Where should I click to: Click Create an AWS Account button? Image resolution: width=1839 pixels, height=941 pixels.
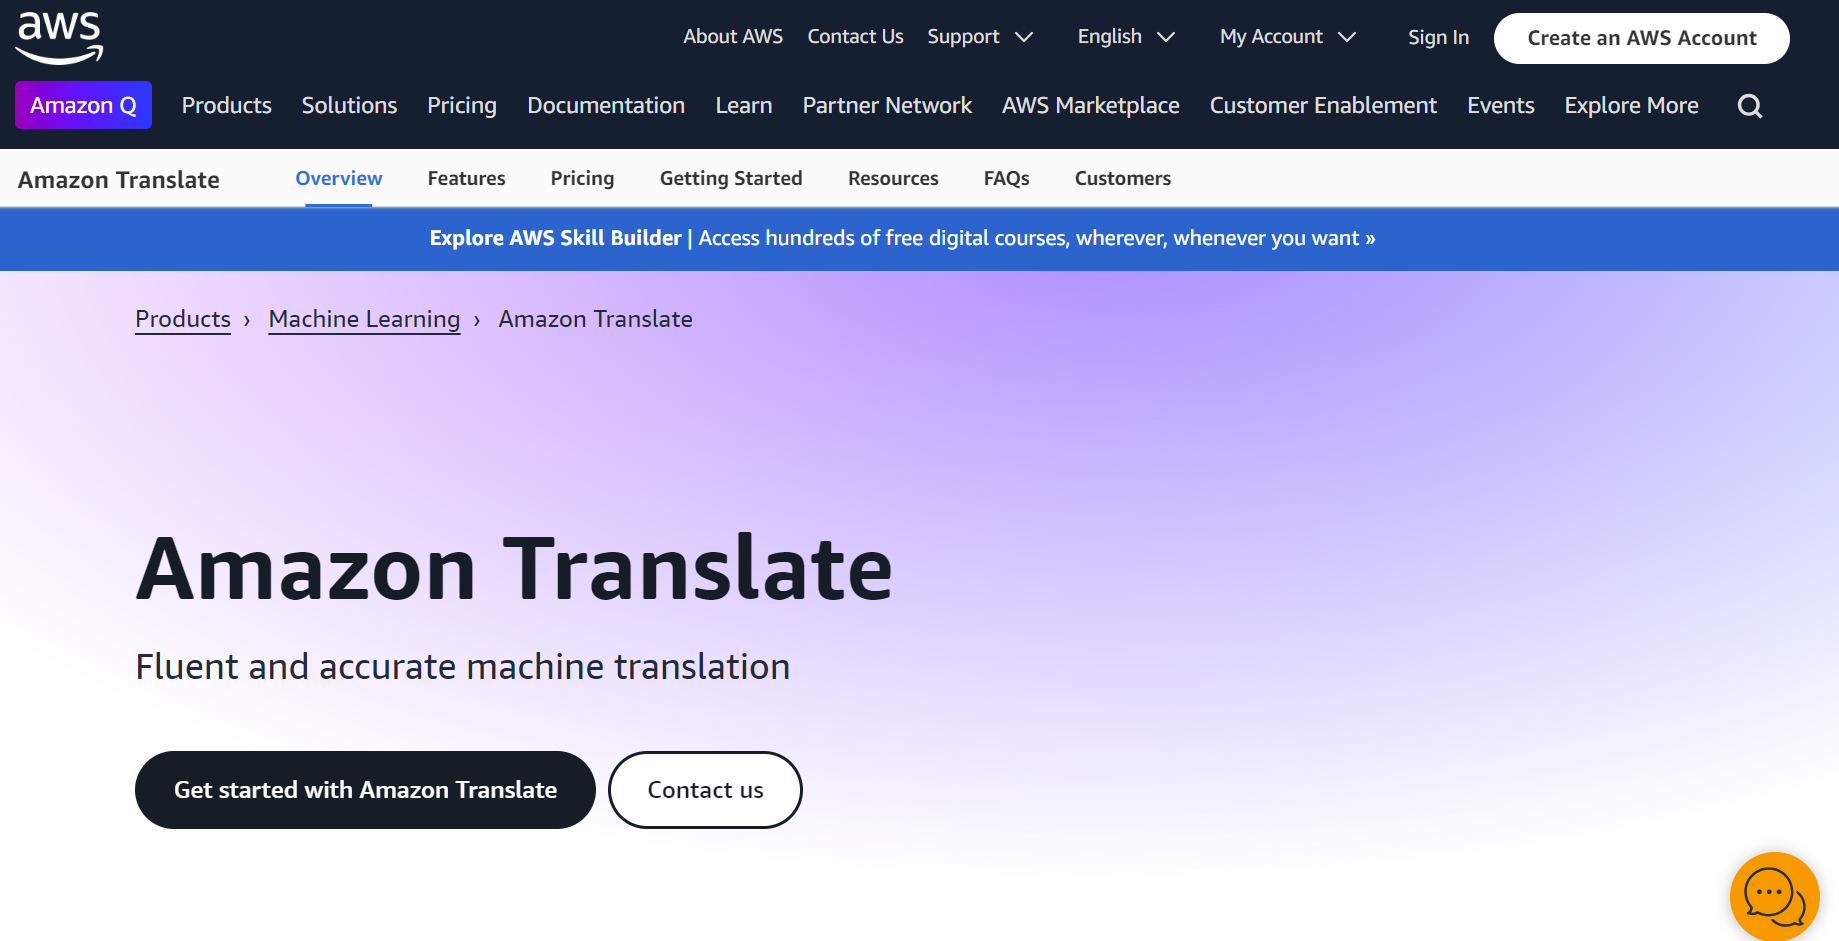(x=1641, y=38)
